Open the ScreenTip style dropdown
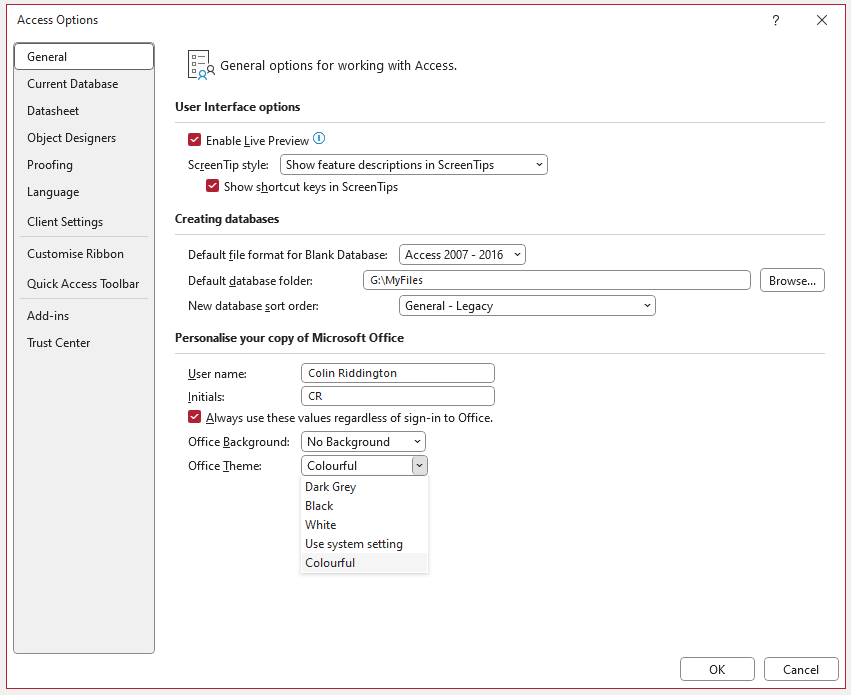851x695 pixels. 414,165
